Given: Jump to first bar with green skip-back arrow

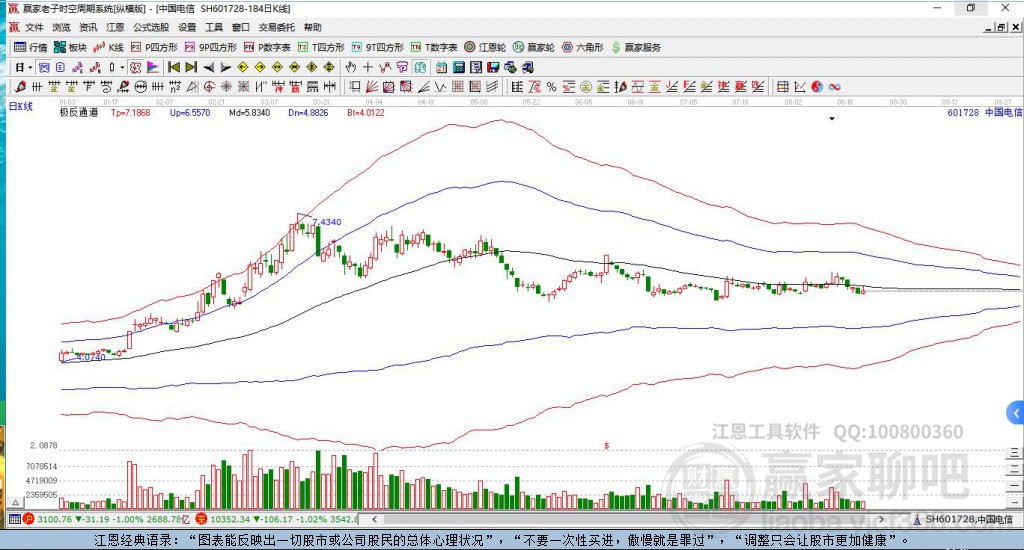Looking at the screenshot, I should 173,67.
